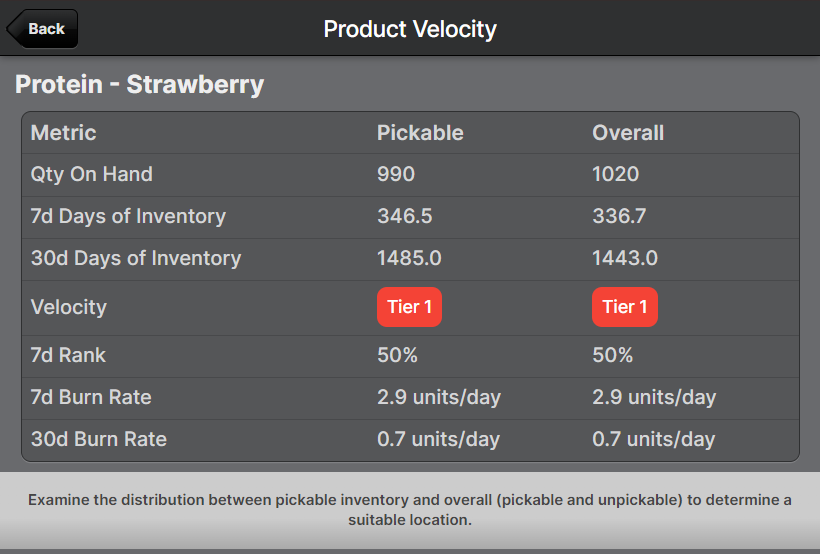Go back using the Back button

click(43, 29)
